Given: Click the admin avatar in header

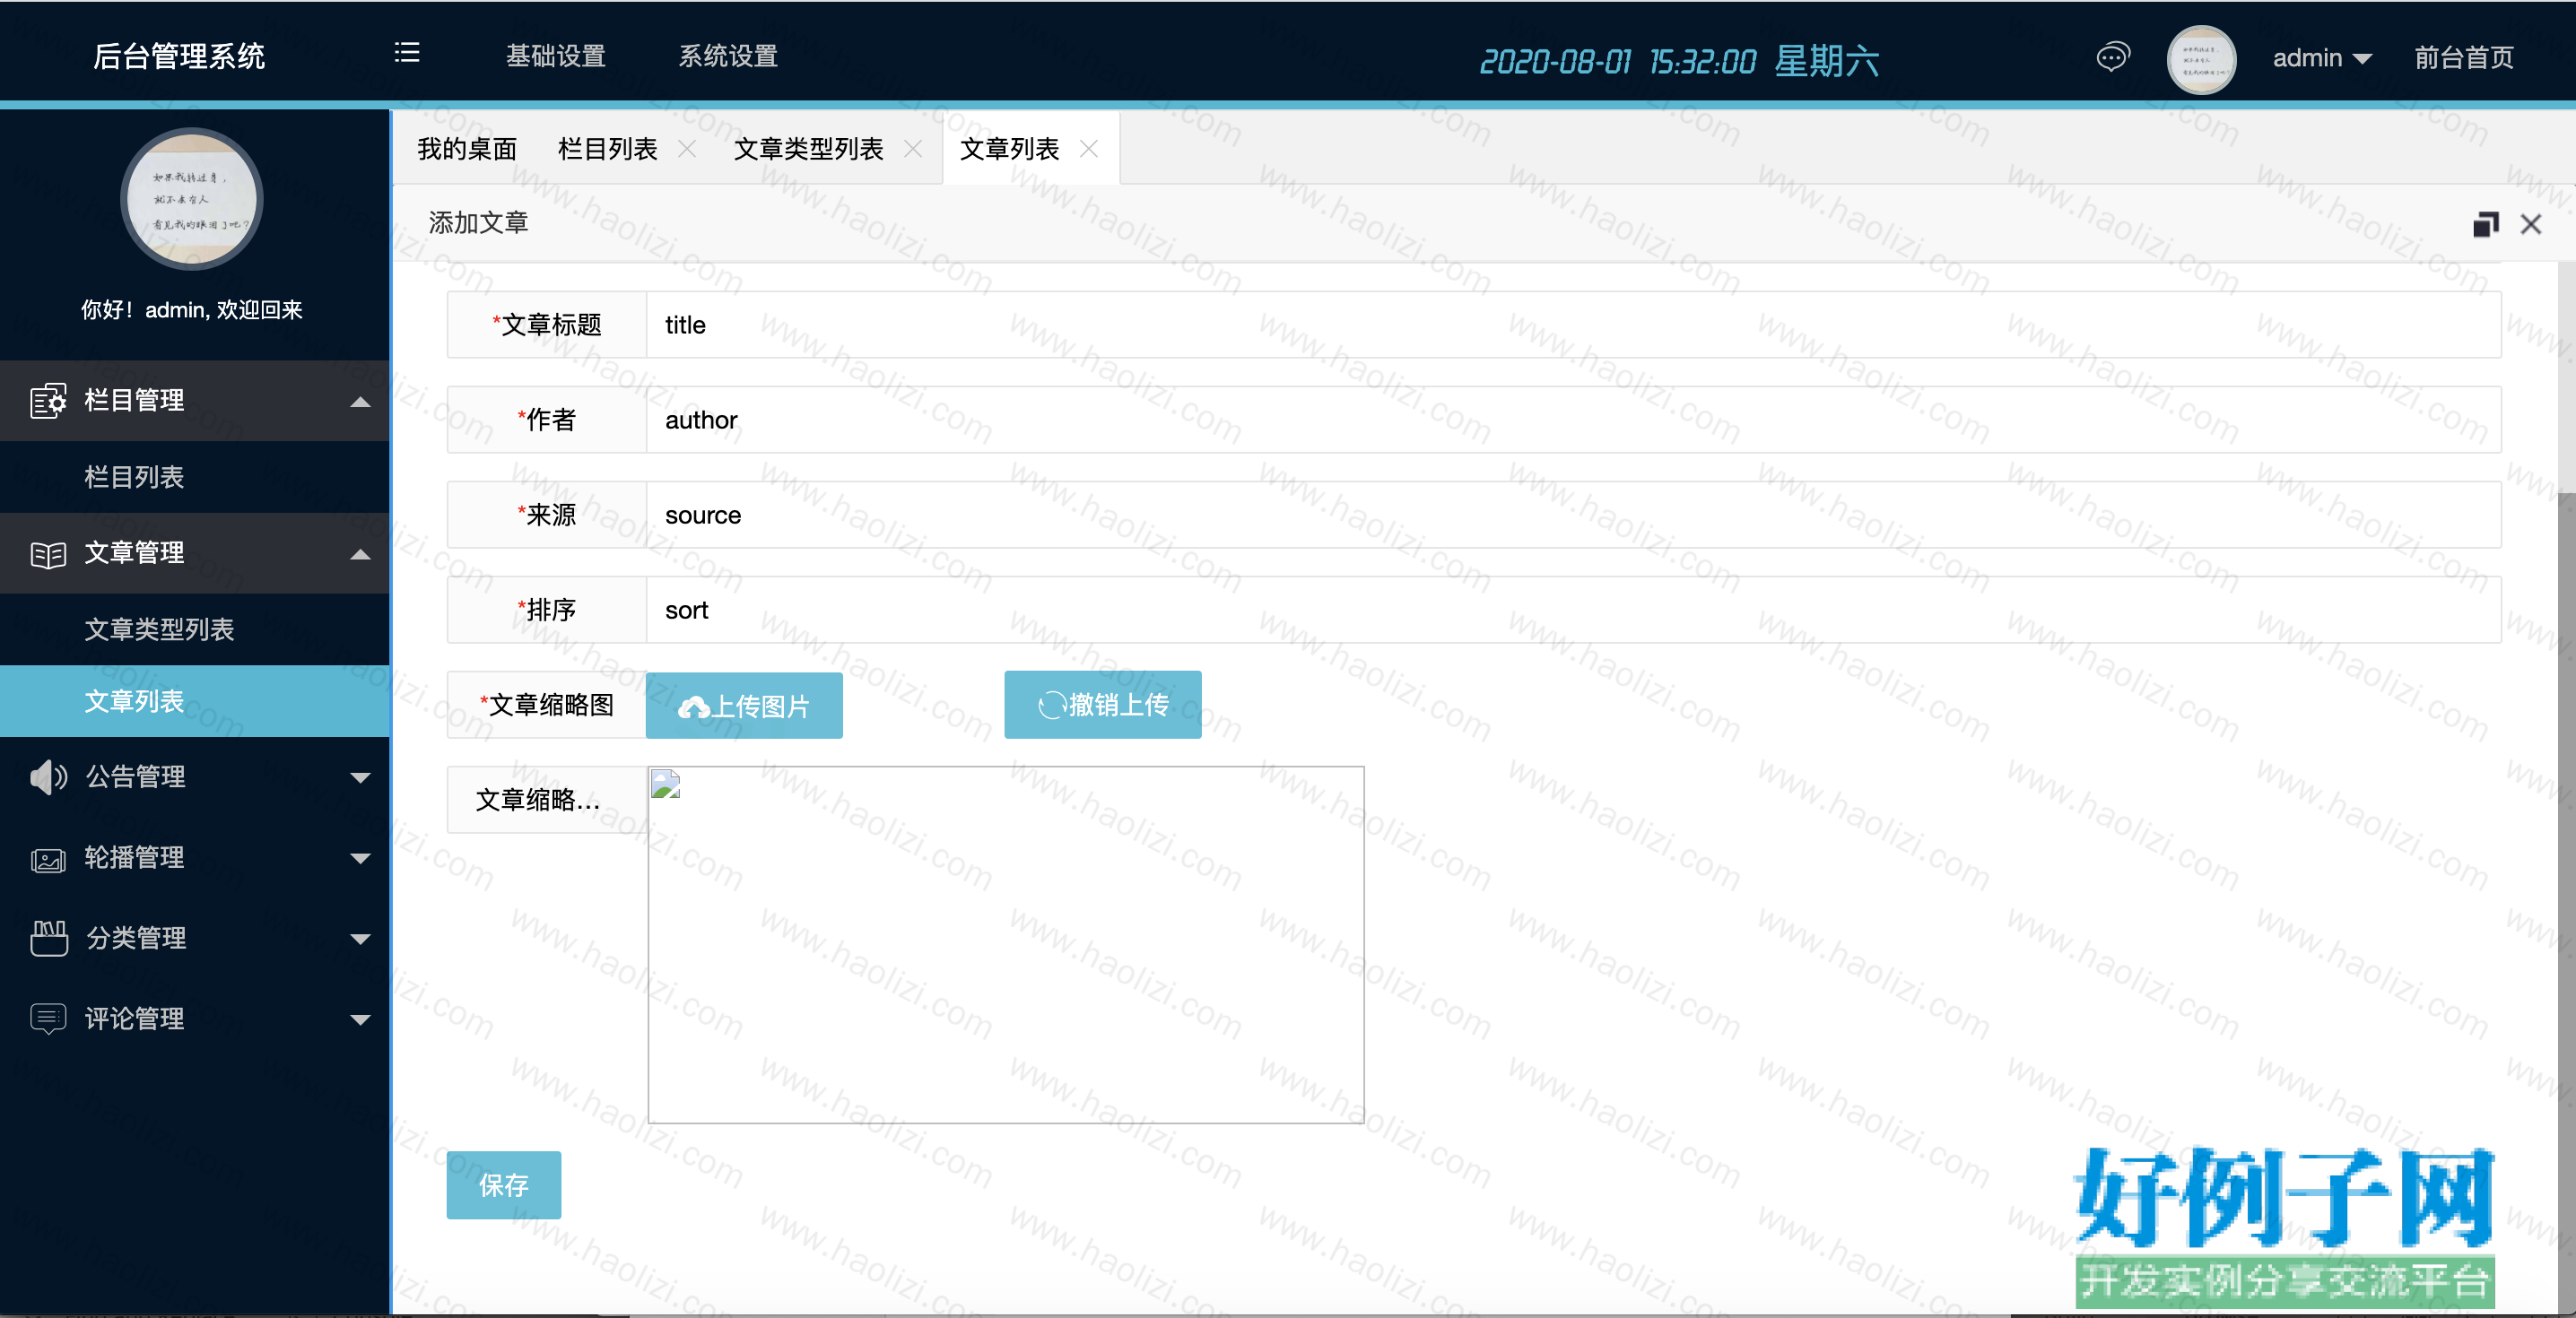Looking at the screenshot, I should tap(2201, 59).
